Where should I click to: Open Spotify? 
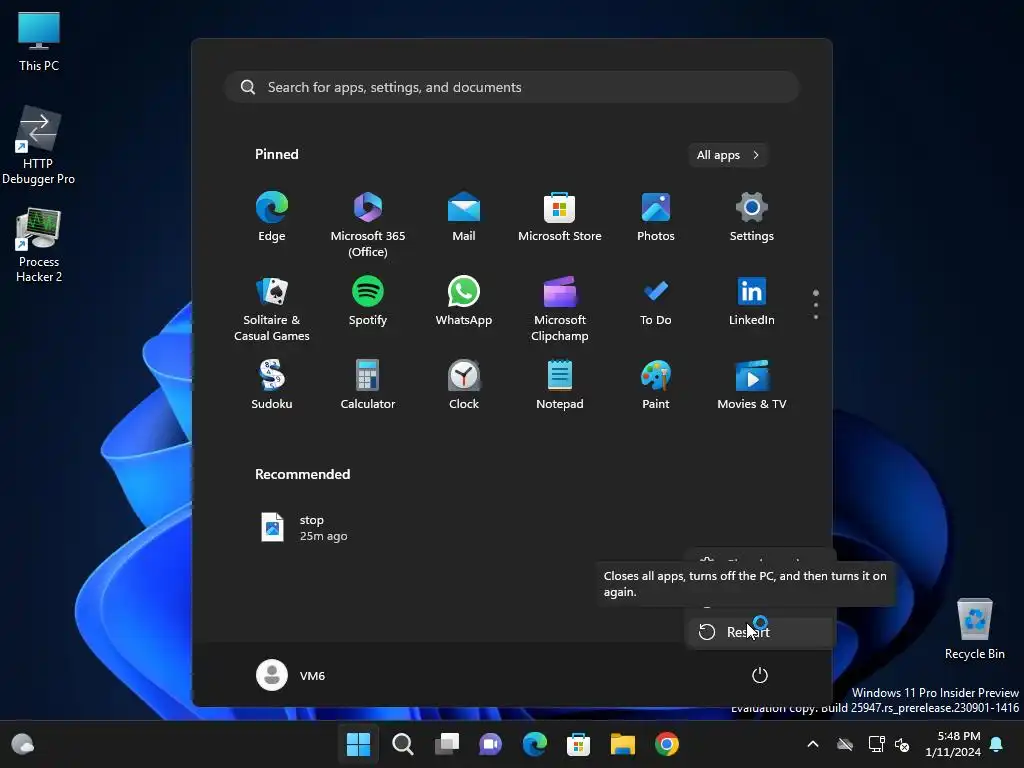point(368,301)
